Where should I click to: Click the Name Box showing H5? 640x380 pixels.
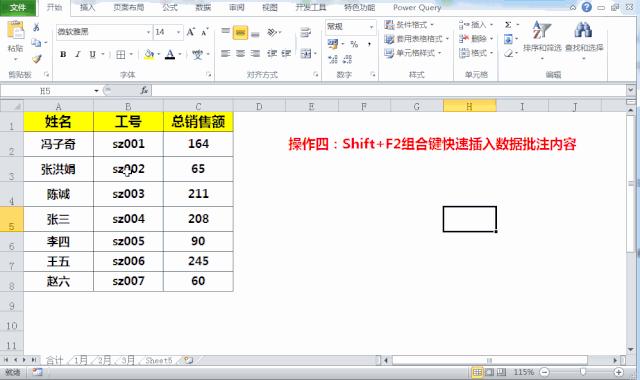point(46,91)
